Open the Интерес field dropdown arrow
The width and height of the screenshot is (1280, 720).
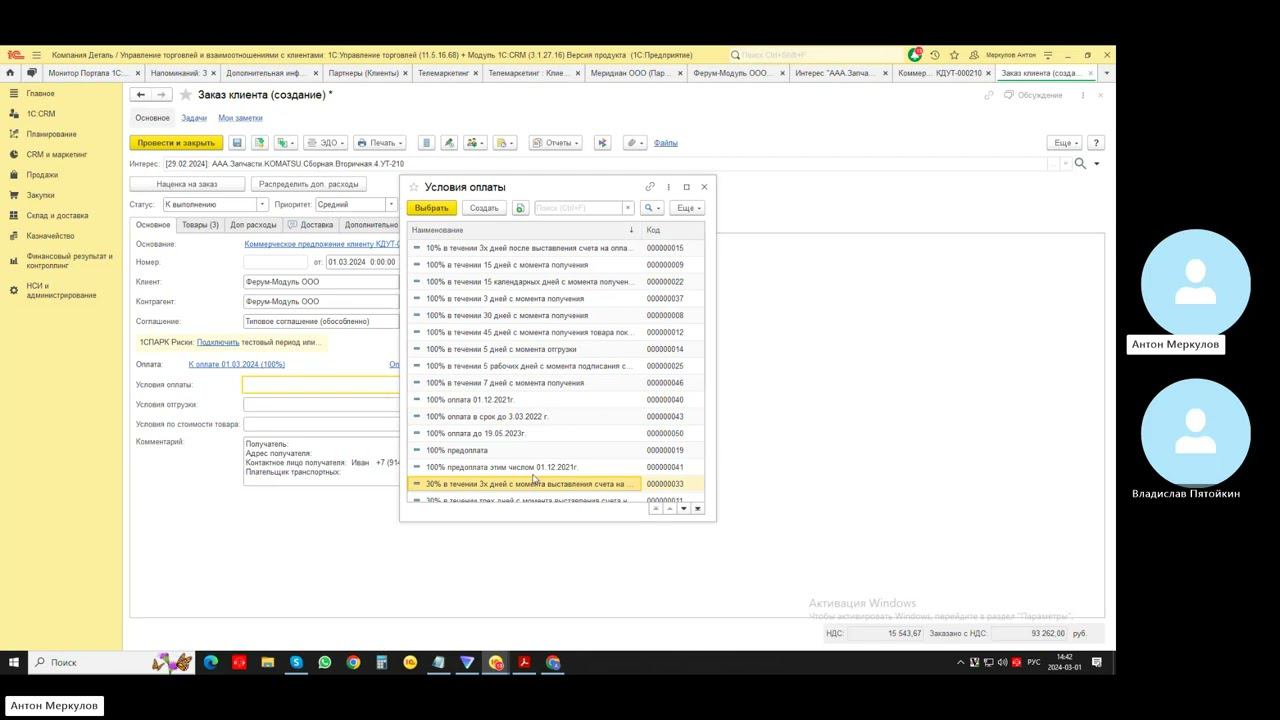[x=1097, y=164]
